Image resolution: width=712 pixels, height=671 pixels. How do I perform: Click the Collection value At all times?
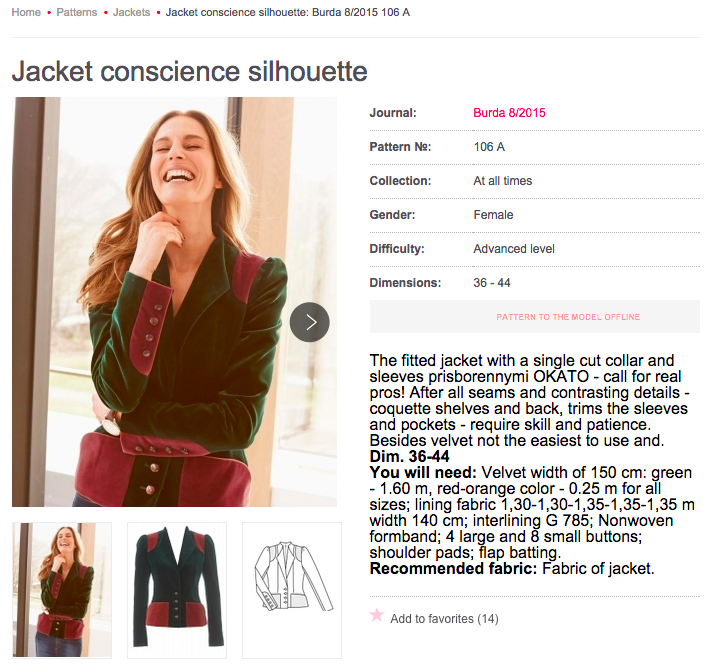point(503,181)
